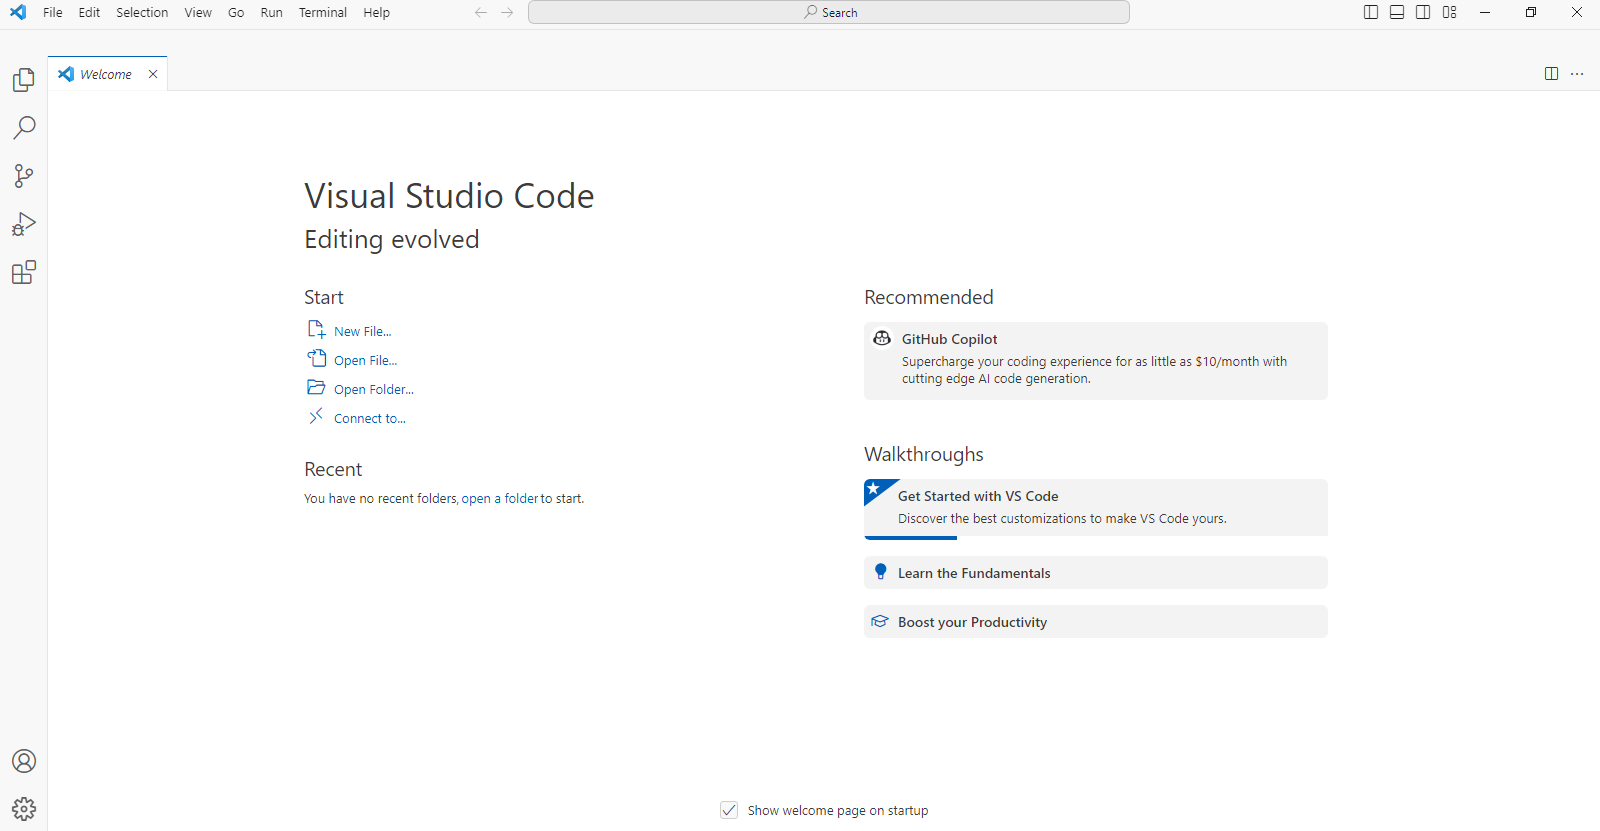This screenshot has height=831, width=1600.
Task: Open the Run and Debug view
Action: coord(24,224)
